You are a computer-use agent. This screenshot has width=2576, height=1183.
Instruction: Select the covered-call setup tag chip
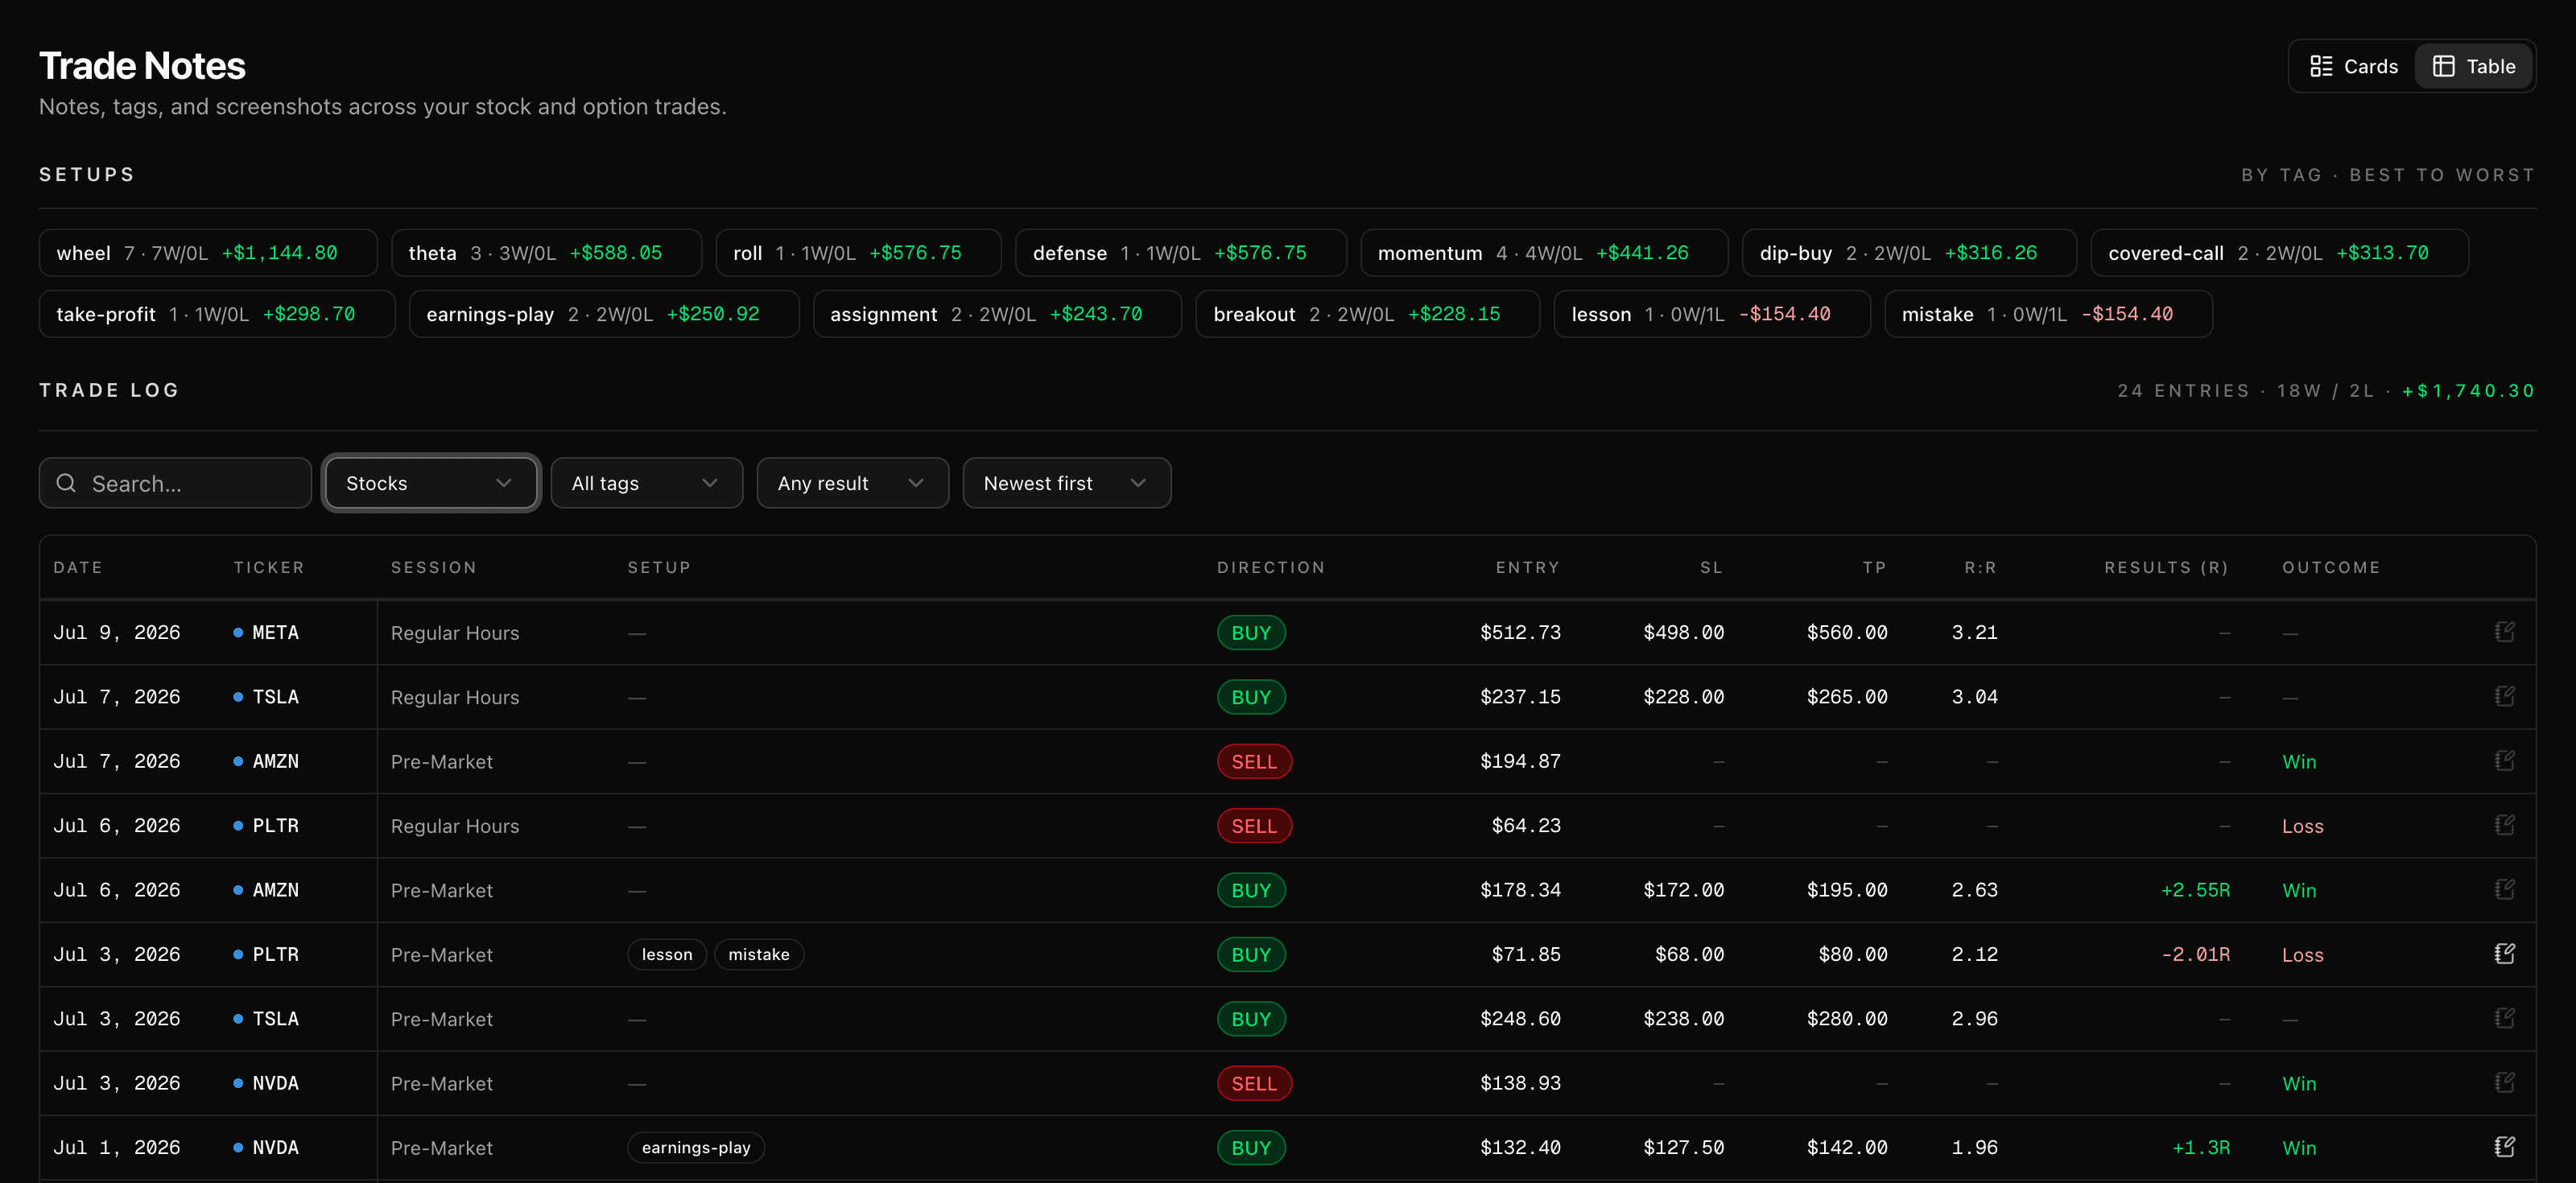(2279, 253)
